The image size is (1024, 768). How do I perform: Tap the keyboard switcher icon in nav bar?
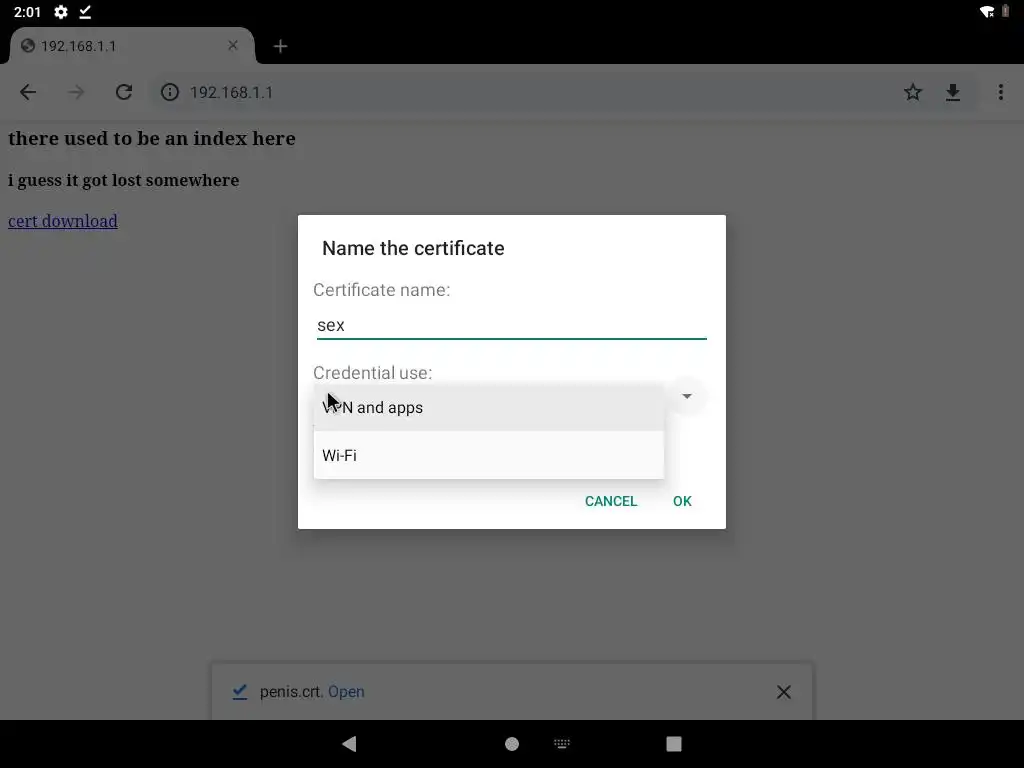coord(562,743)
